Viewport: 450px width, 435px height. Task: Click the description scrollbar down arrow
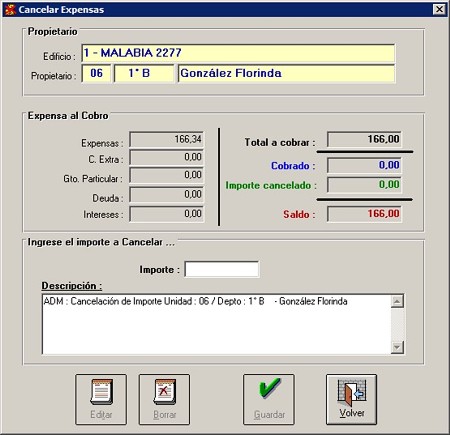coord(397,347)
